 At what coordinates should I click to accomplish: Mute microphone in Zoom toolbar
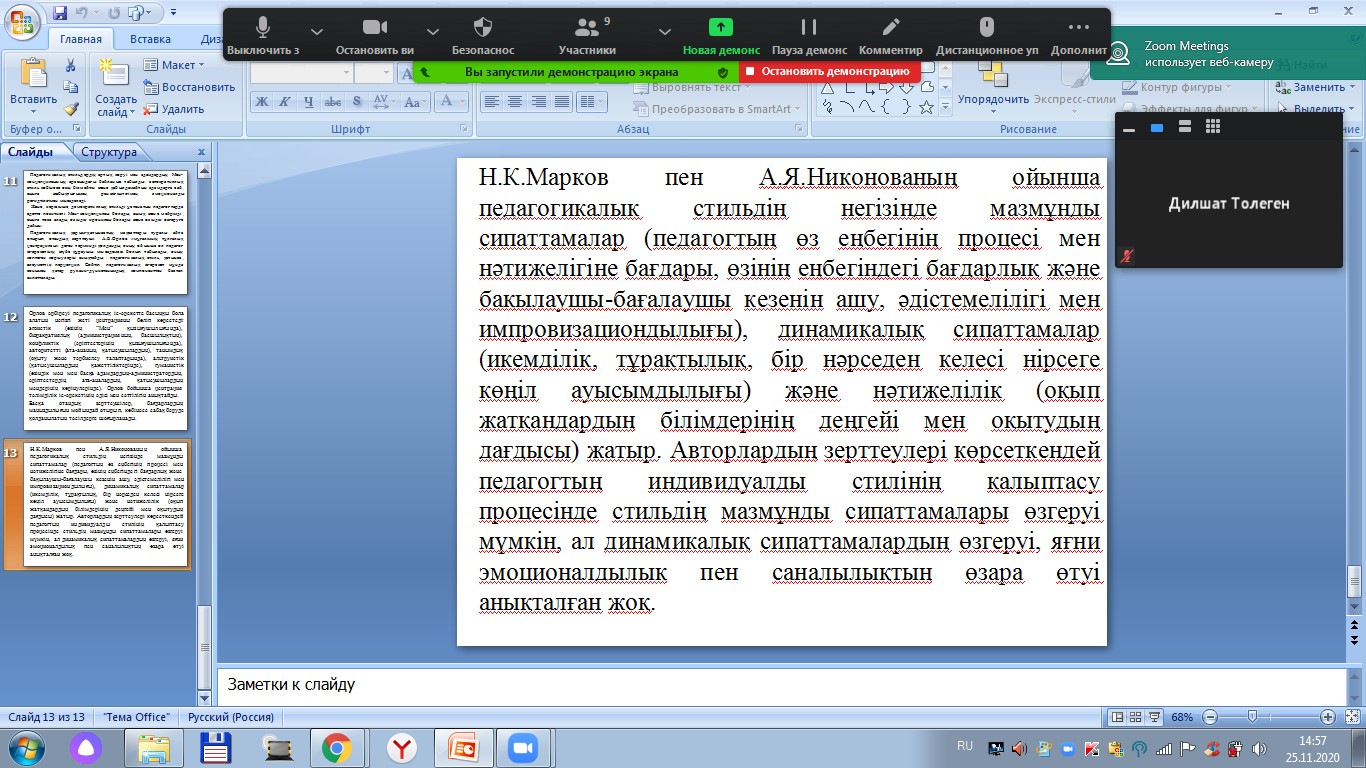(263, 29)
